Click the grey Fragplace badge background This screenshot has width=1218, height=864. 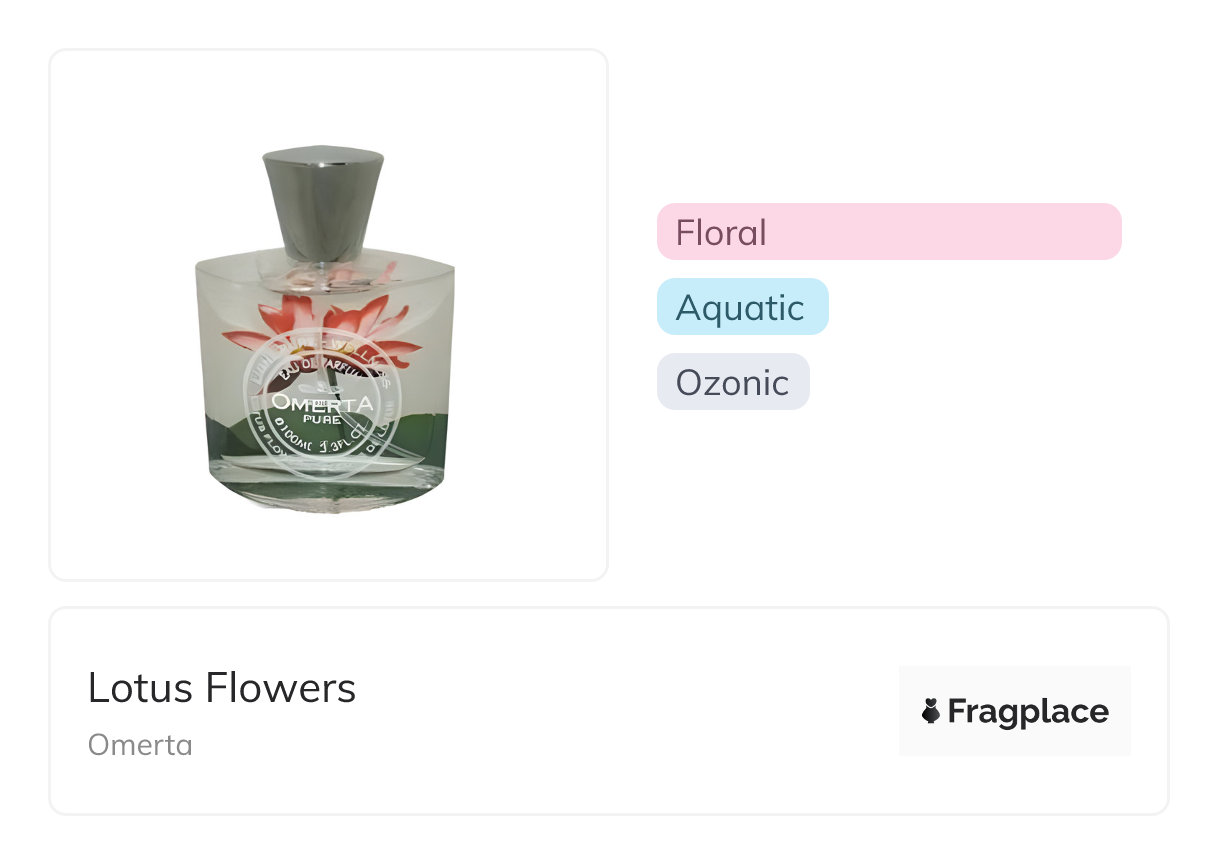1014,680
